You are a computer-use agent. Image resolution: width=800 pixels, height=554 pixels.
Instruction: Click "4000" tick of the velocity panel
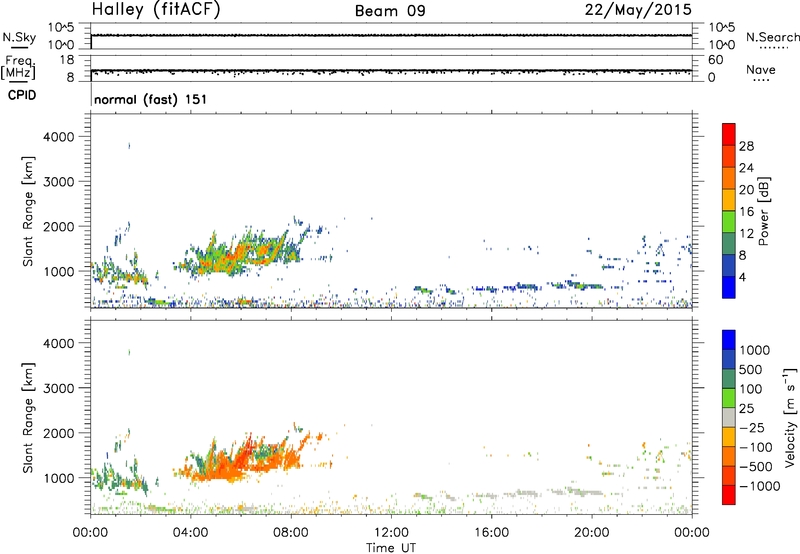click(59, 343)
